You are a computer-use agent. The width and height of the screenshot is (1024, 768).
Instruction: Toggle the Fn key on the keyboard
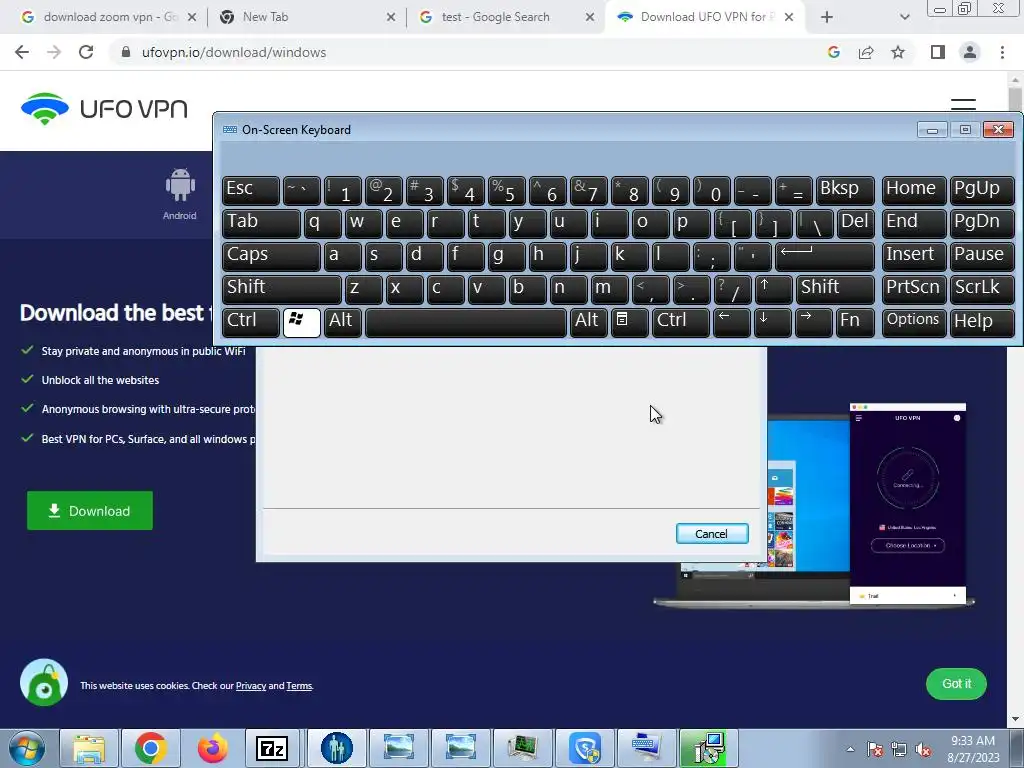(x=855, y=323)
